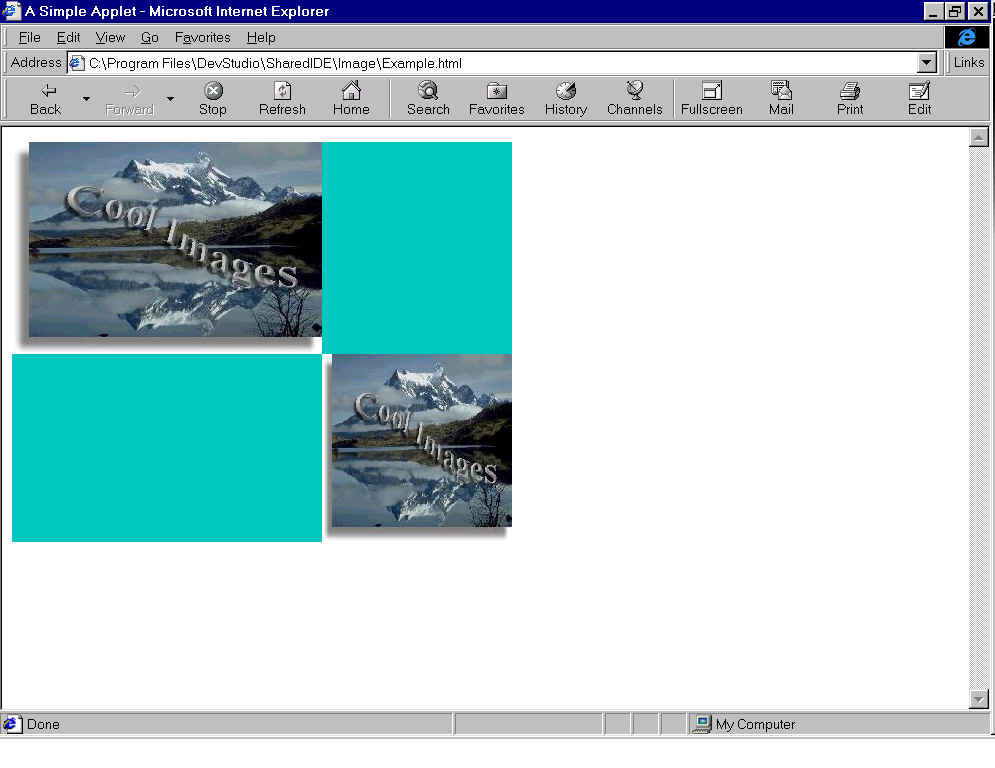Viewport: 995px width, 768px height.
Task: Refresh the current page
Action: pos(282,99)
